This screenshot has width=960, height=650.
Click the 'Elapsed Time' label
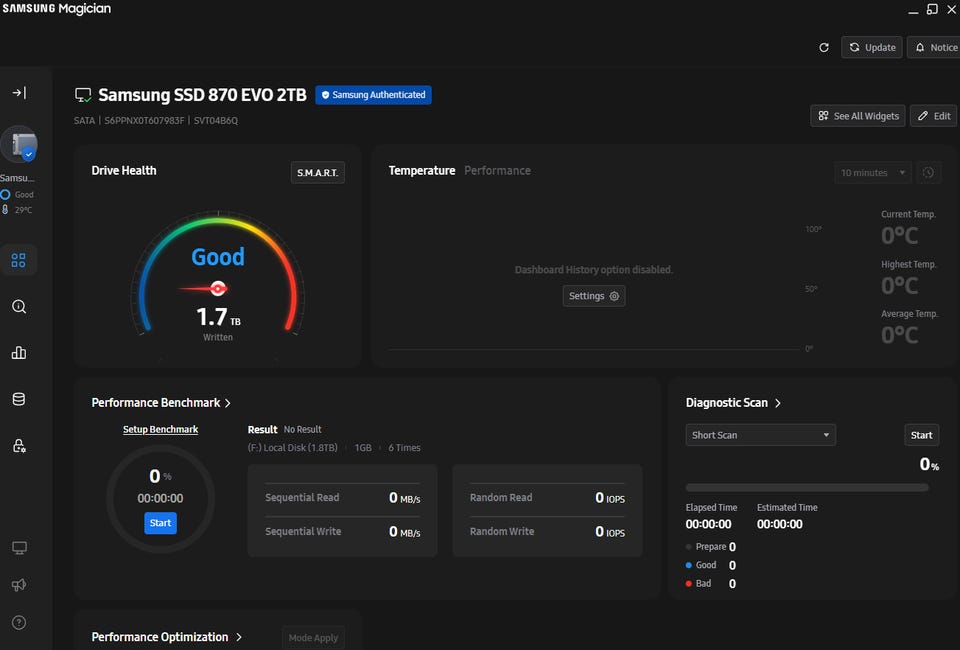pyautogui.click(x=711, y=507)
